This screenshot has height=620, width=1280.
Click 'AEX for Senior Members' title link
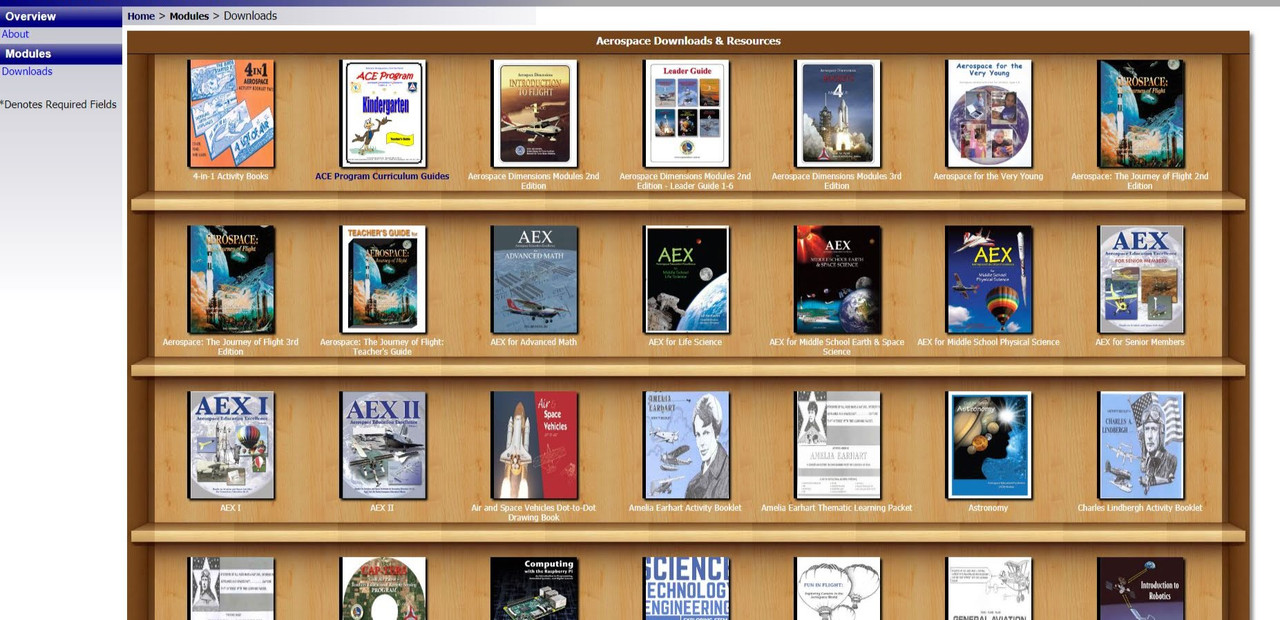(1140, 342)
